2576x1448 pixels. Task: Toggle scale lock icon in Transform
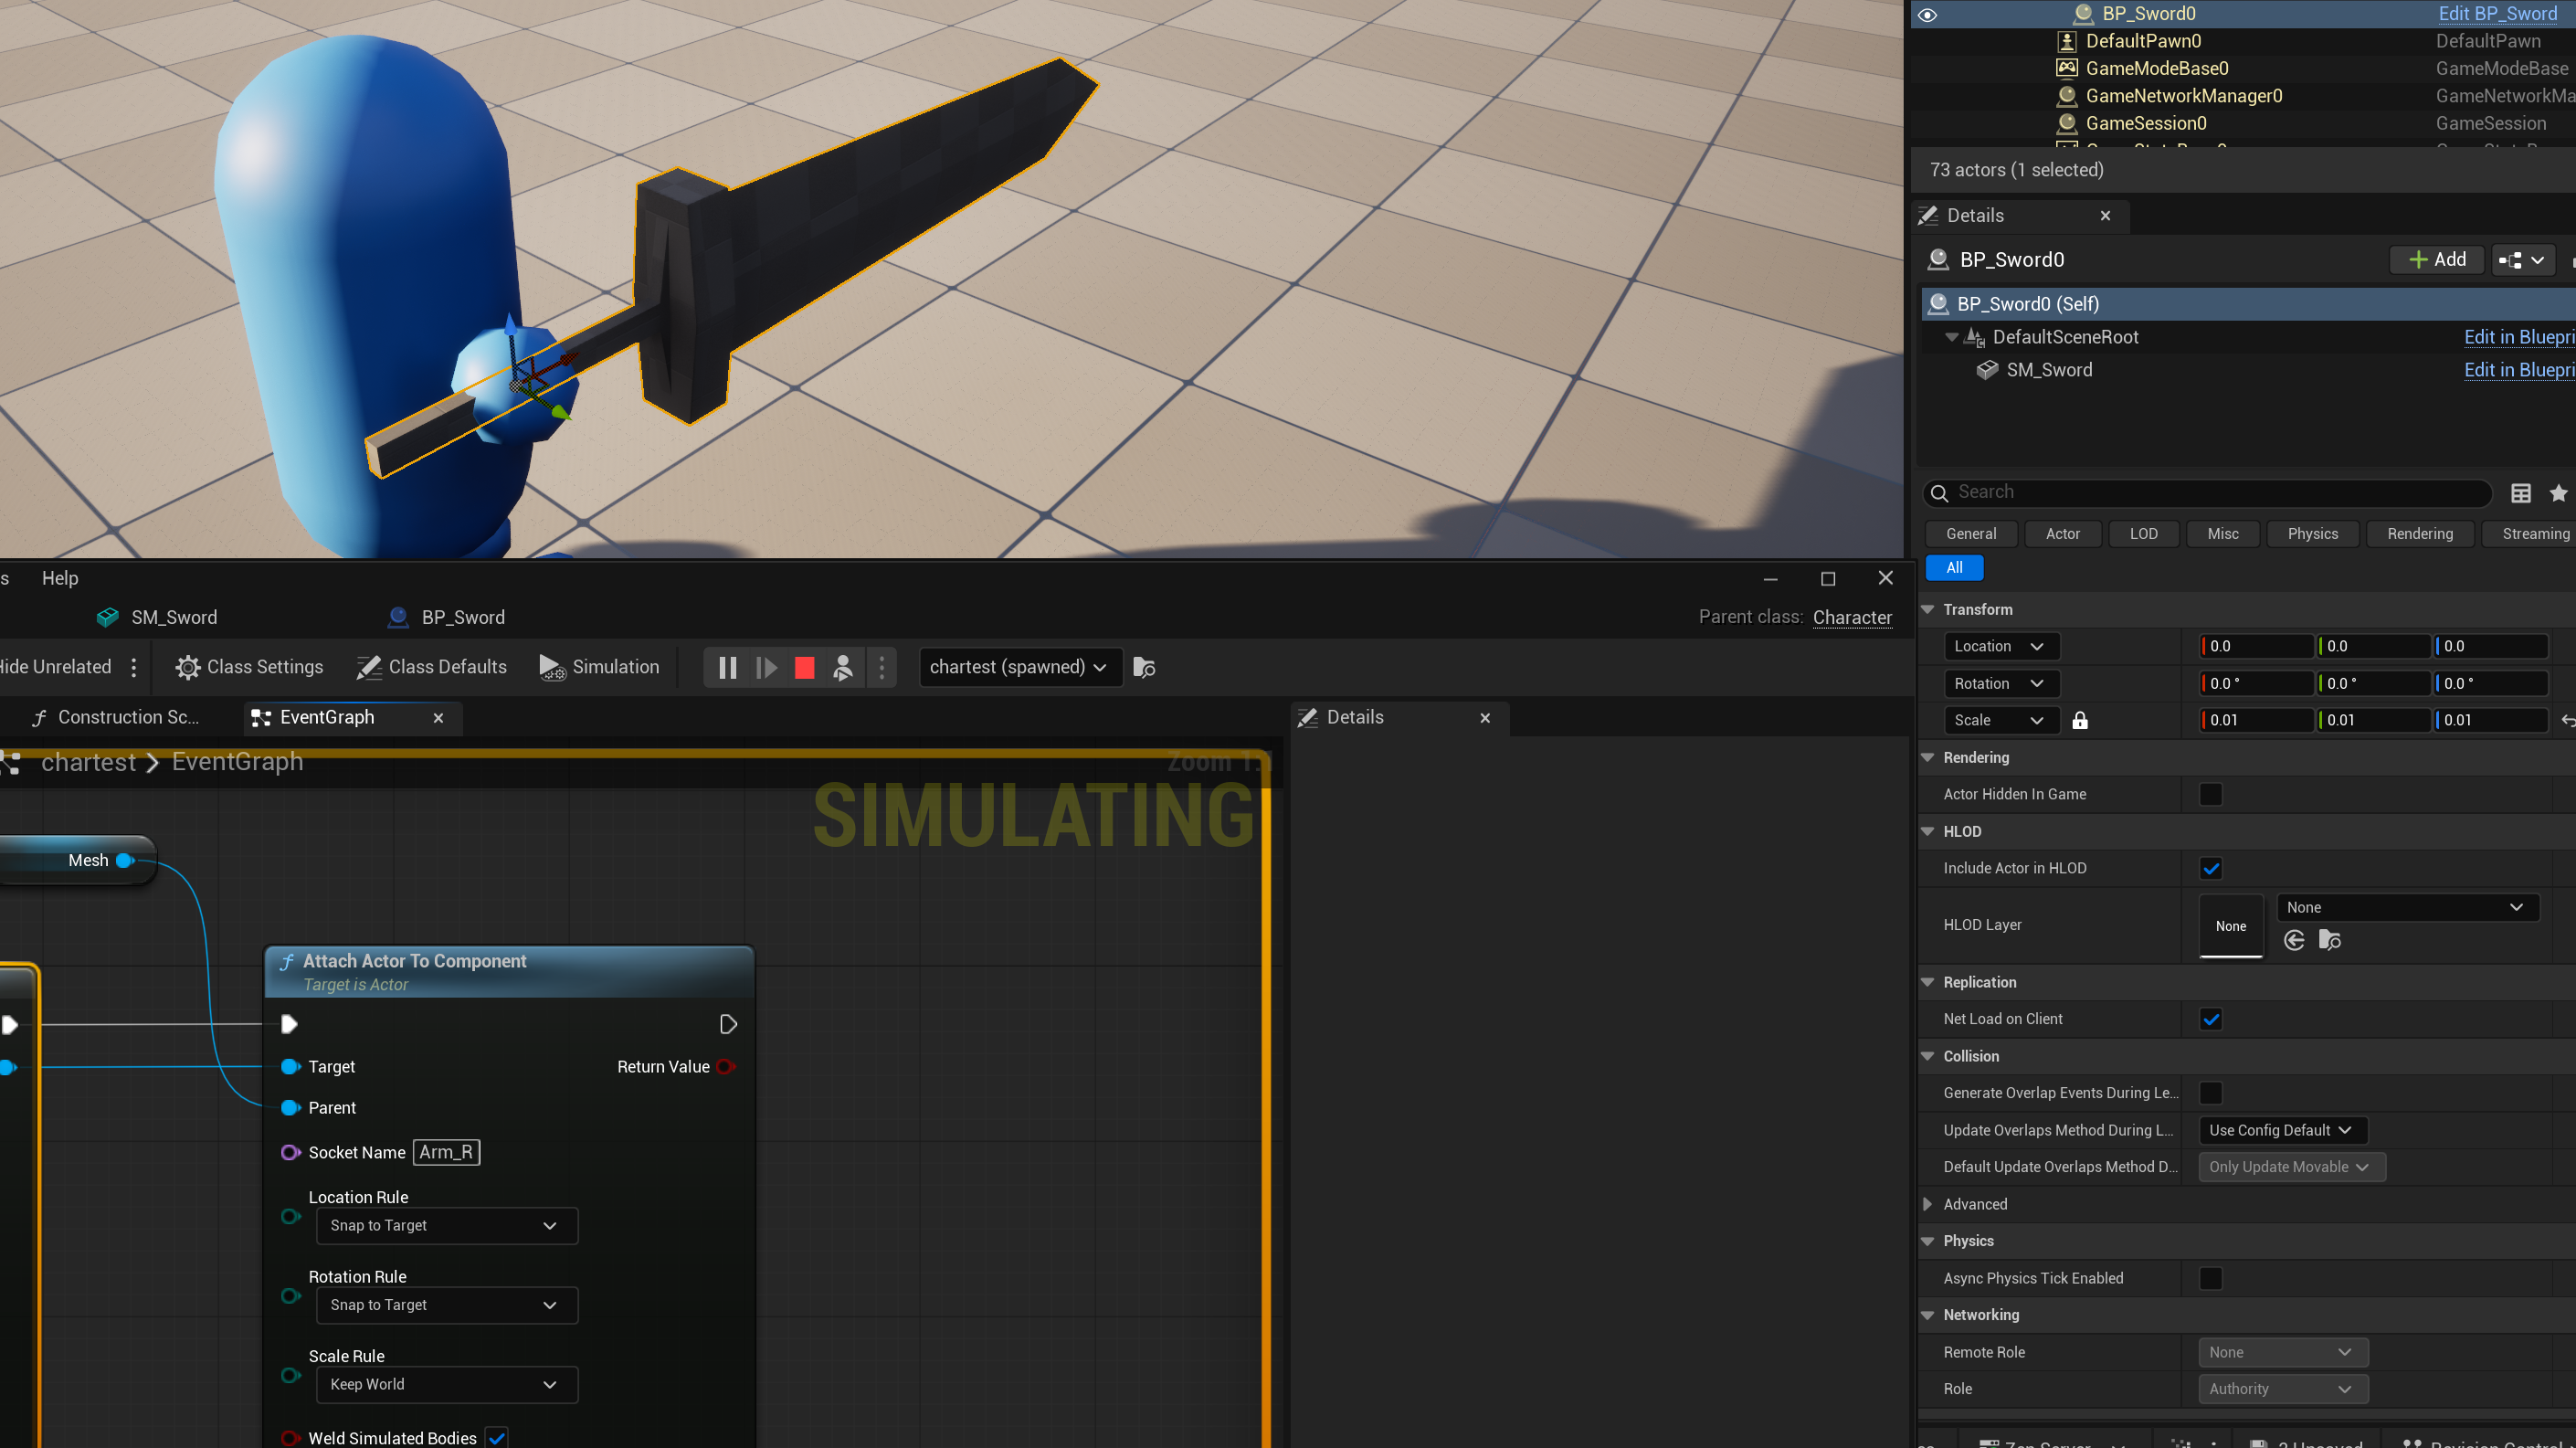coord(2080,720)
